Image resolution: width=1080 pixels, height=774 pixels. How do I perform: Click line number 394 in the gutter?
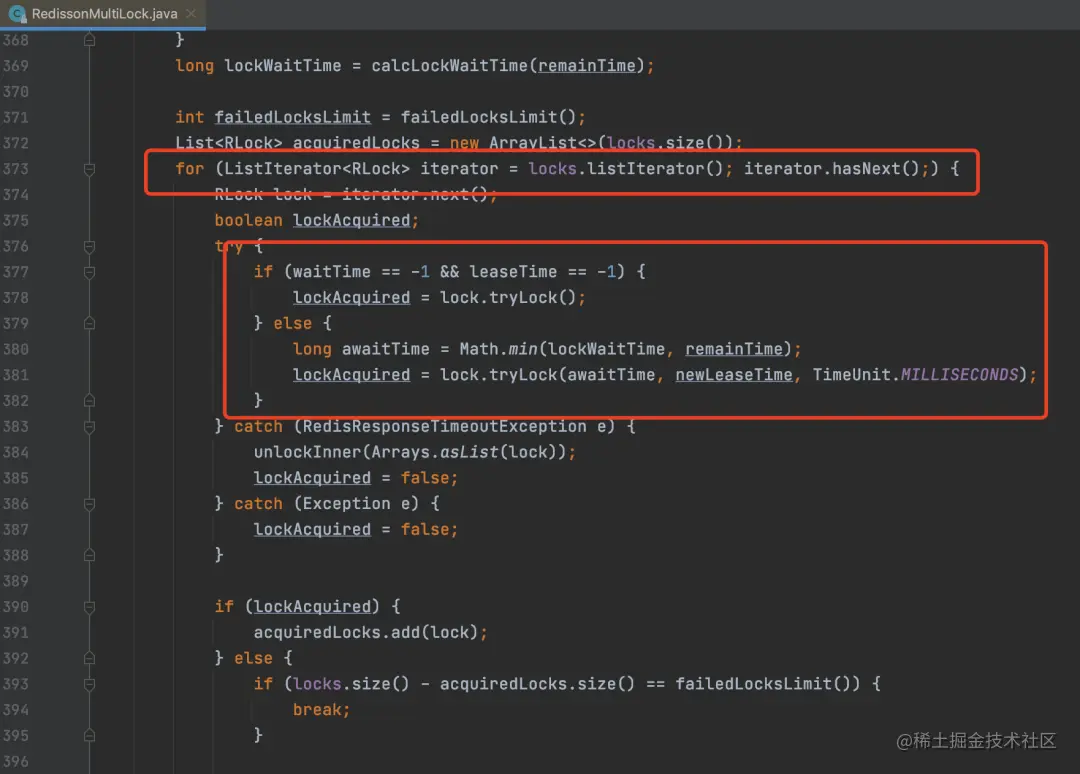(15, 709)
